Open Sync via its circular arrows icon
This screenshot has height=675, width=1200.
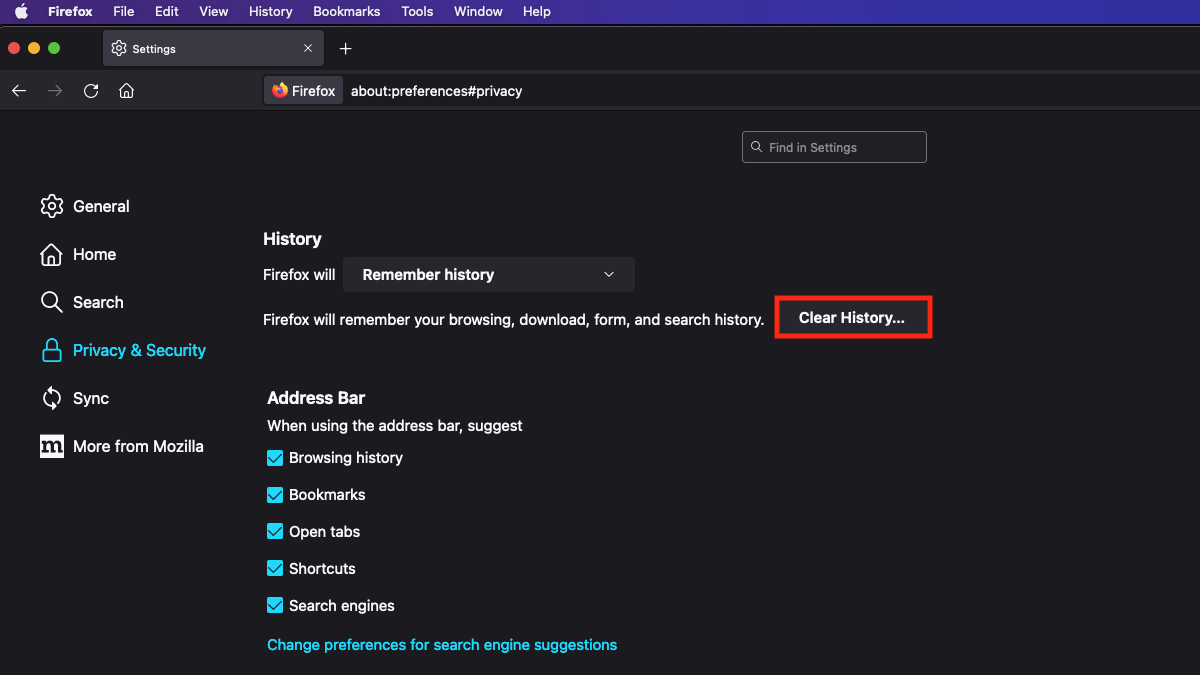tap(52, 398)
